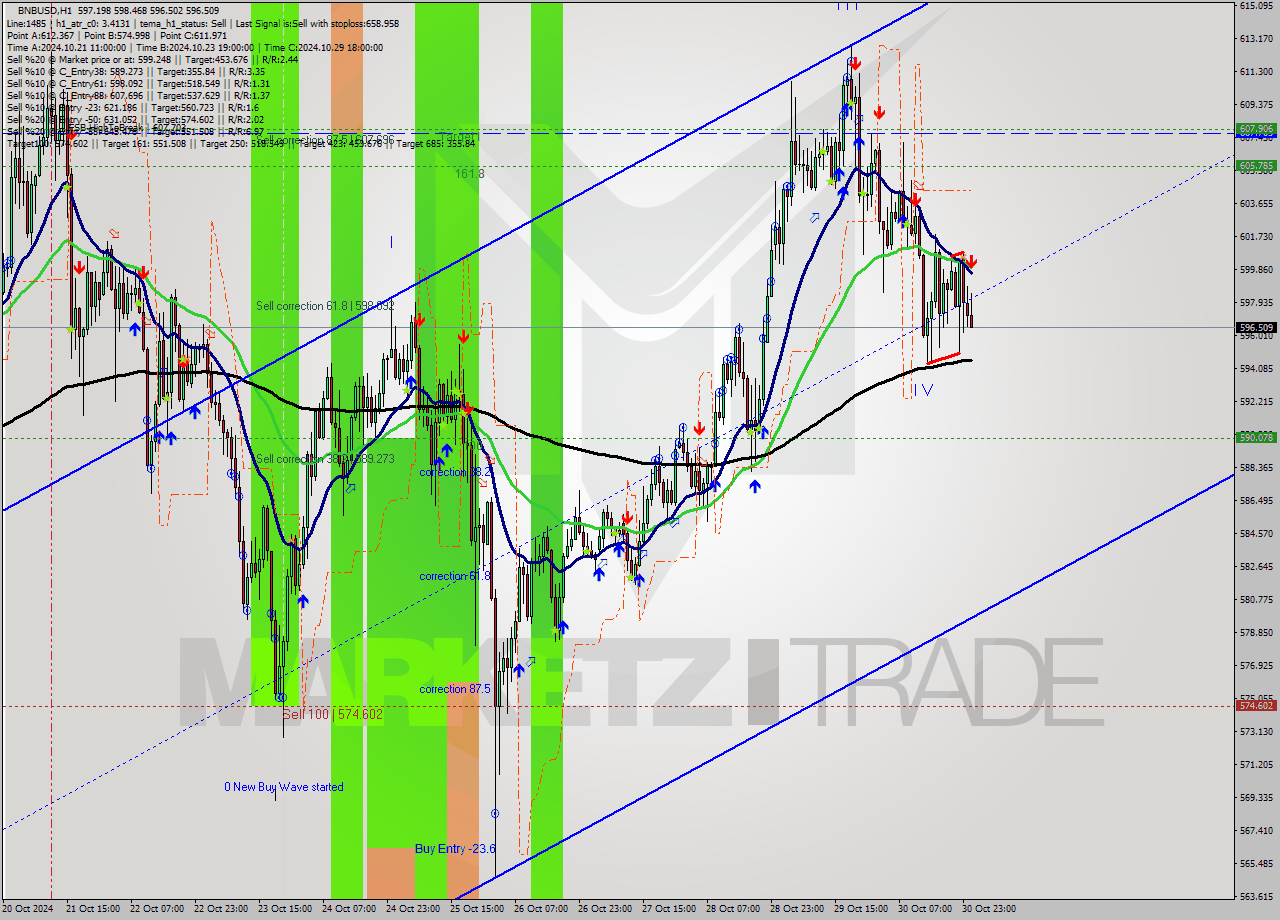Click the 601.730 price axis value

(x=1256, y=236)
